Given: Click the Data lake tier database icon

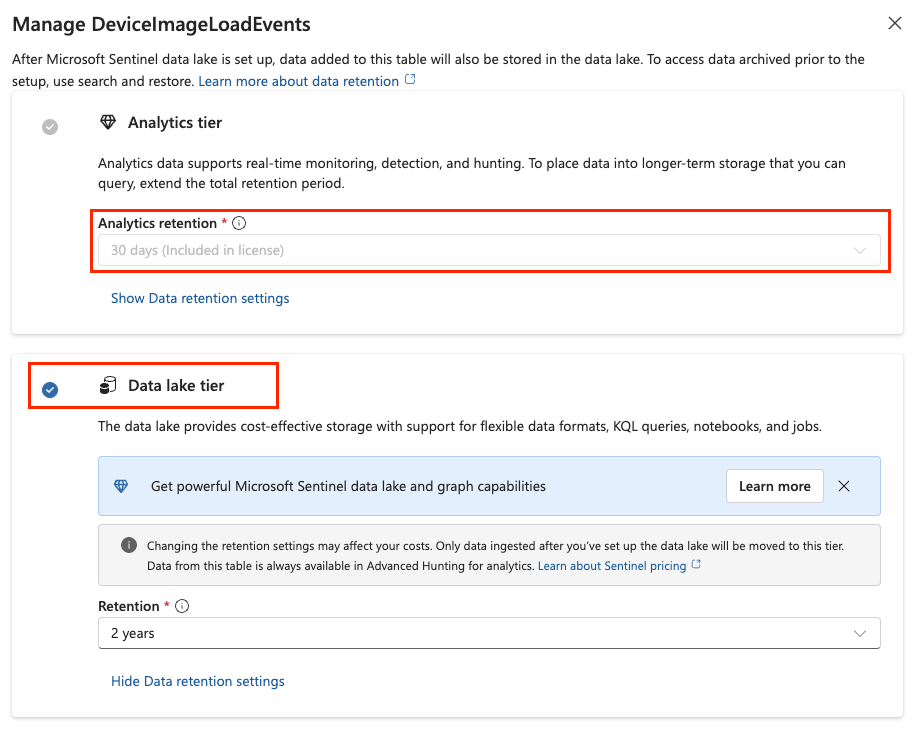Looking at the screenshot, I should pos(108,386).
